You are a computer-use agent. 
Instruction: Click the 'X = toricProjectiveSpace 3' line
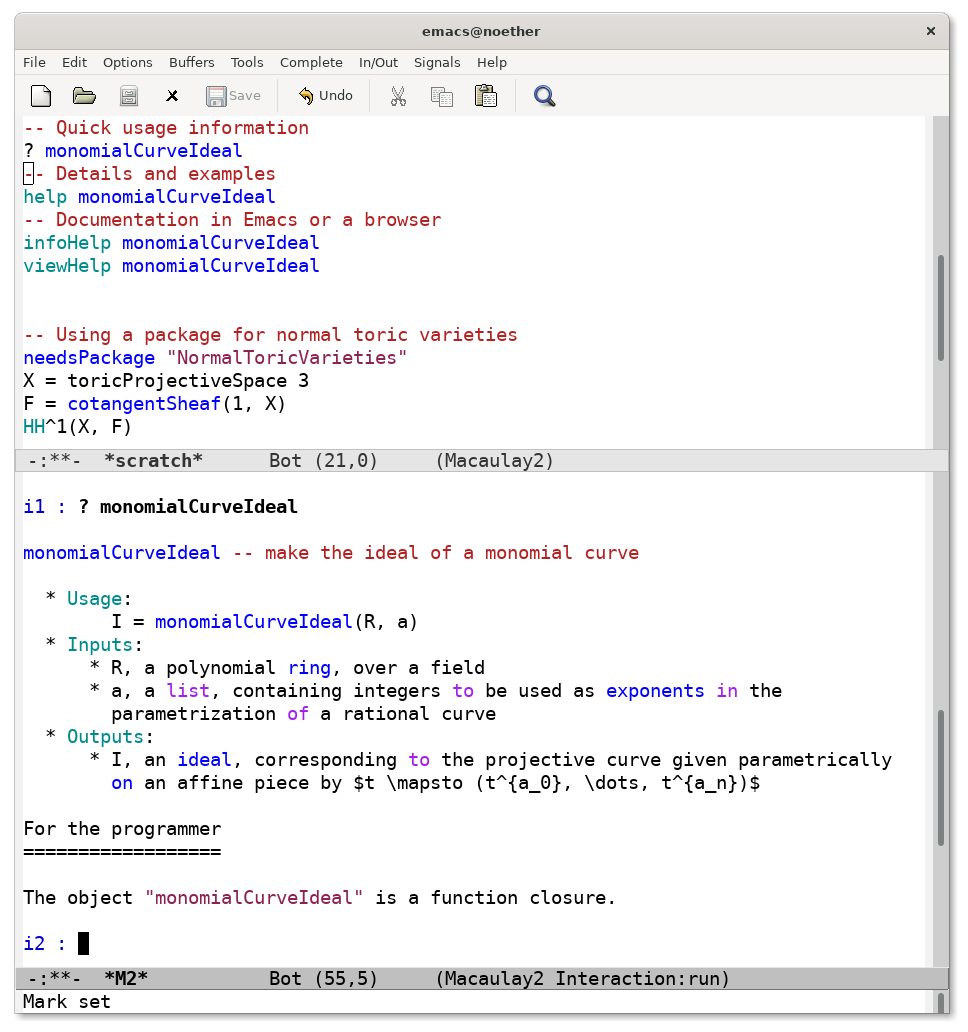[166, 381]
